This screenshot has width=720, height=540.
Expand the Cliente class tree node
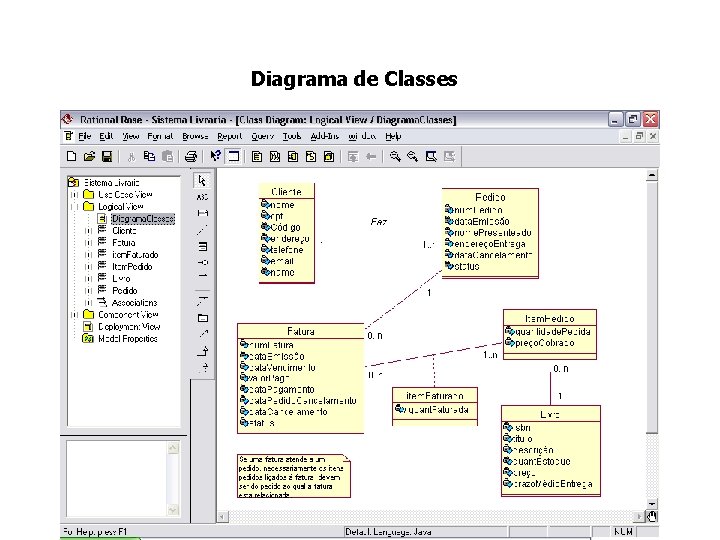89,231
